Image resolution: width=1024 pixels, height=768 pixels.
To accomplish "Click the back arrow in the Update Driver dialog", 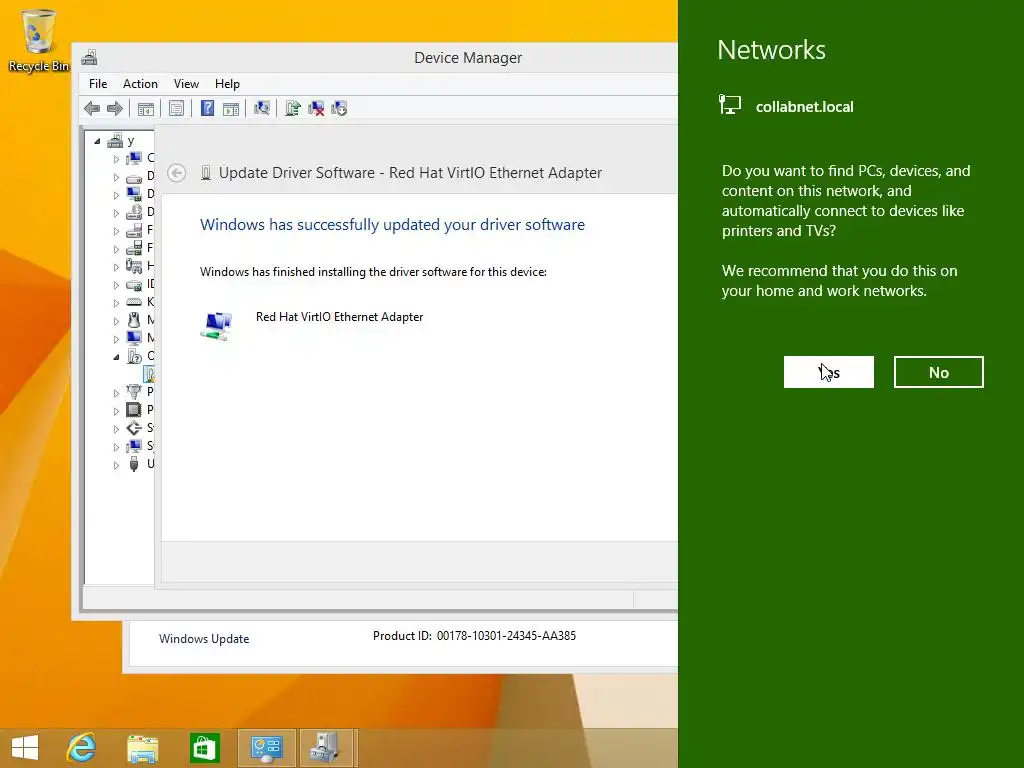I will (x=176, y=172).
